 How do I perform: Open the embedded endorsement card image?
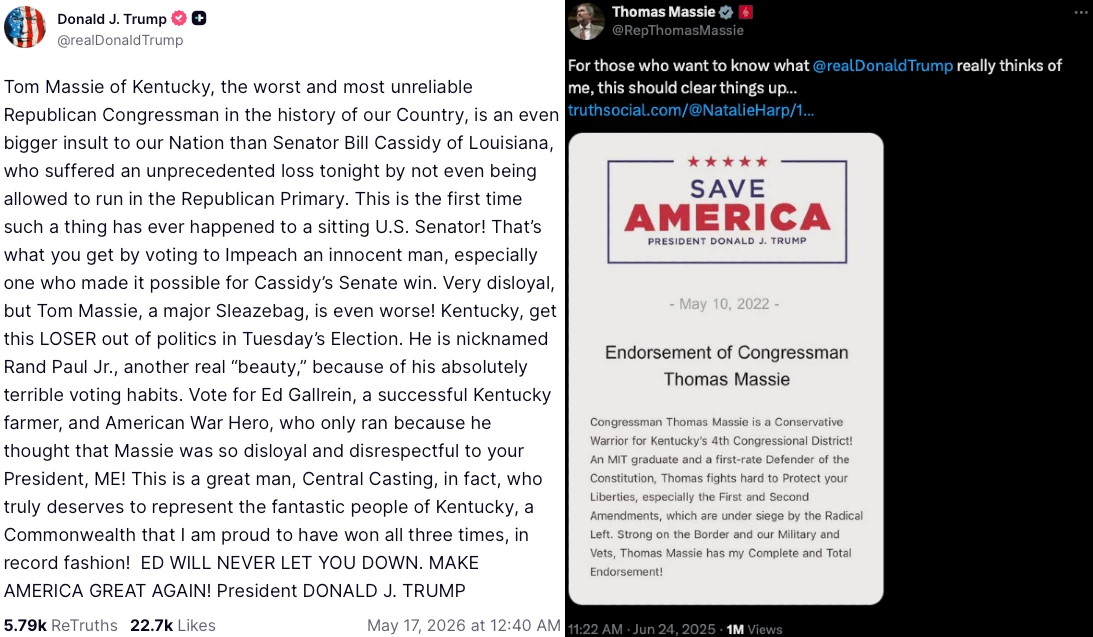(x=726, y=369)
